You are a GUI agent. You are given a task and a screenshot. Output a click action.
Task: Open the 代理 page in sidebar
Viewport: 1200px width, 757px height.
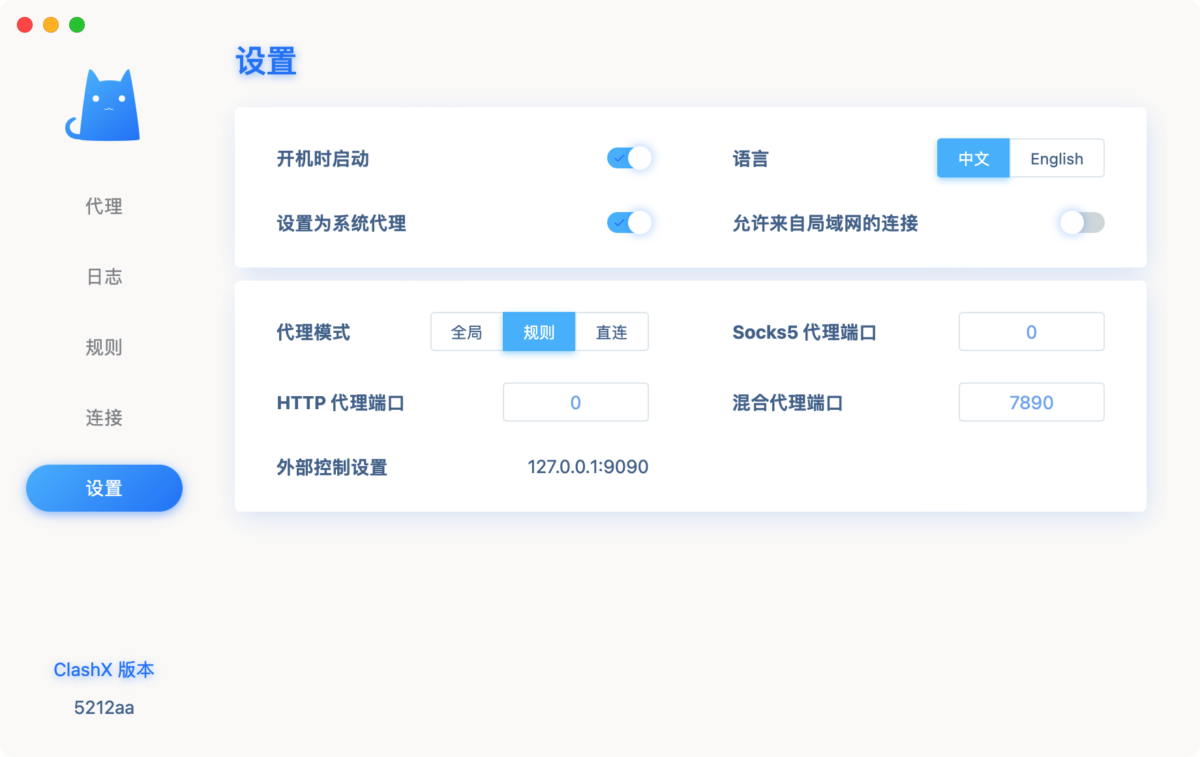(x=104, y=207)
